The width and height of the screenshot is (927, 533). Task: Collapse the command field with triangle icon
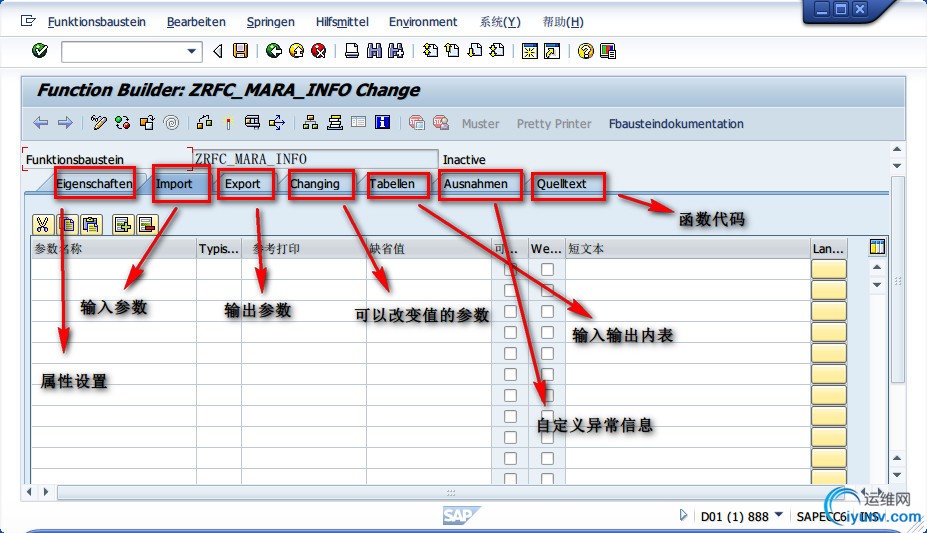[218, 51]
